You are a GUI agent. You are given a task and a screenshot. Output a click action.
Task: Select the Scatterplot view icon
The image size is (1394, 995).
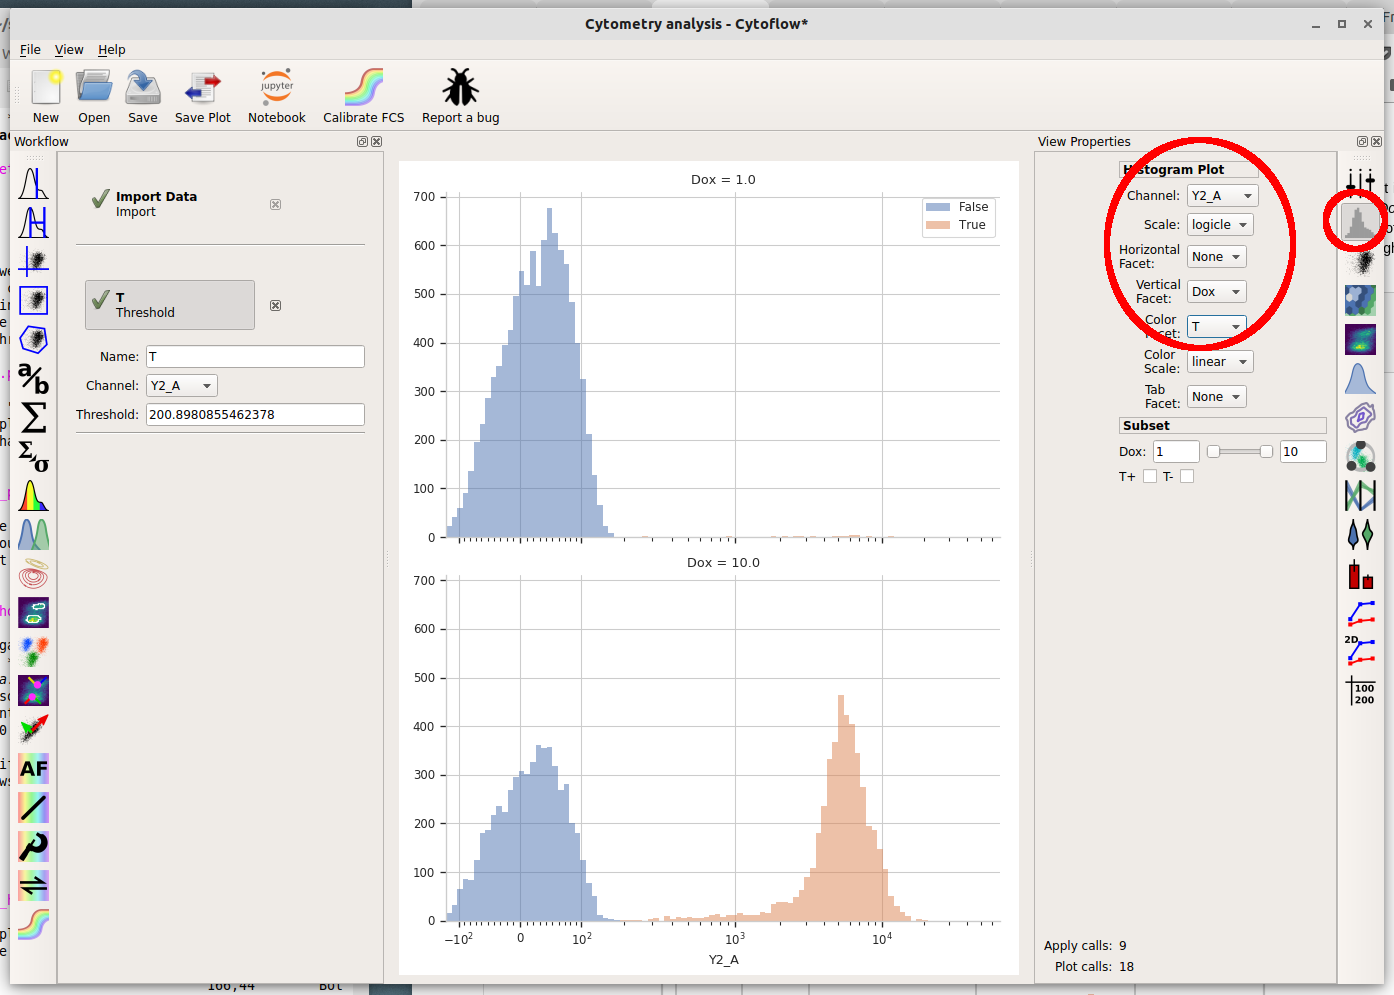pos(1360,261)
